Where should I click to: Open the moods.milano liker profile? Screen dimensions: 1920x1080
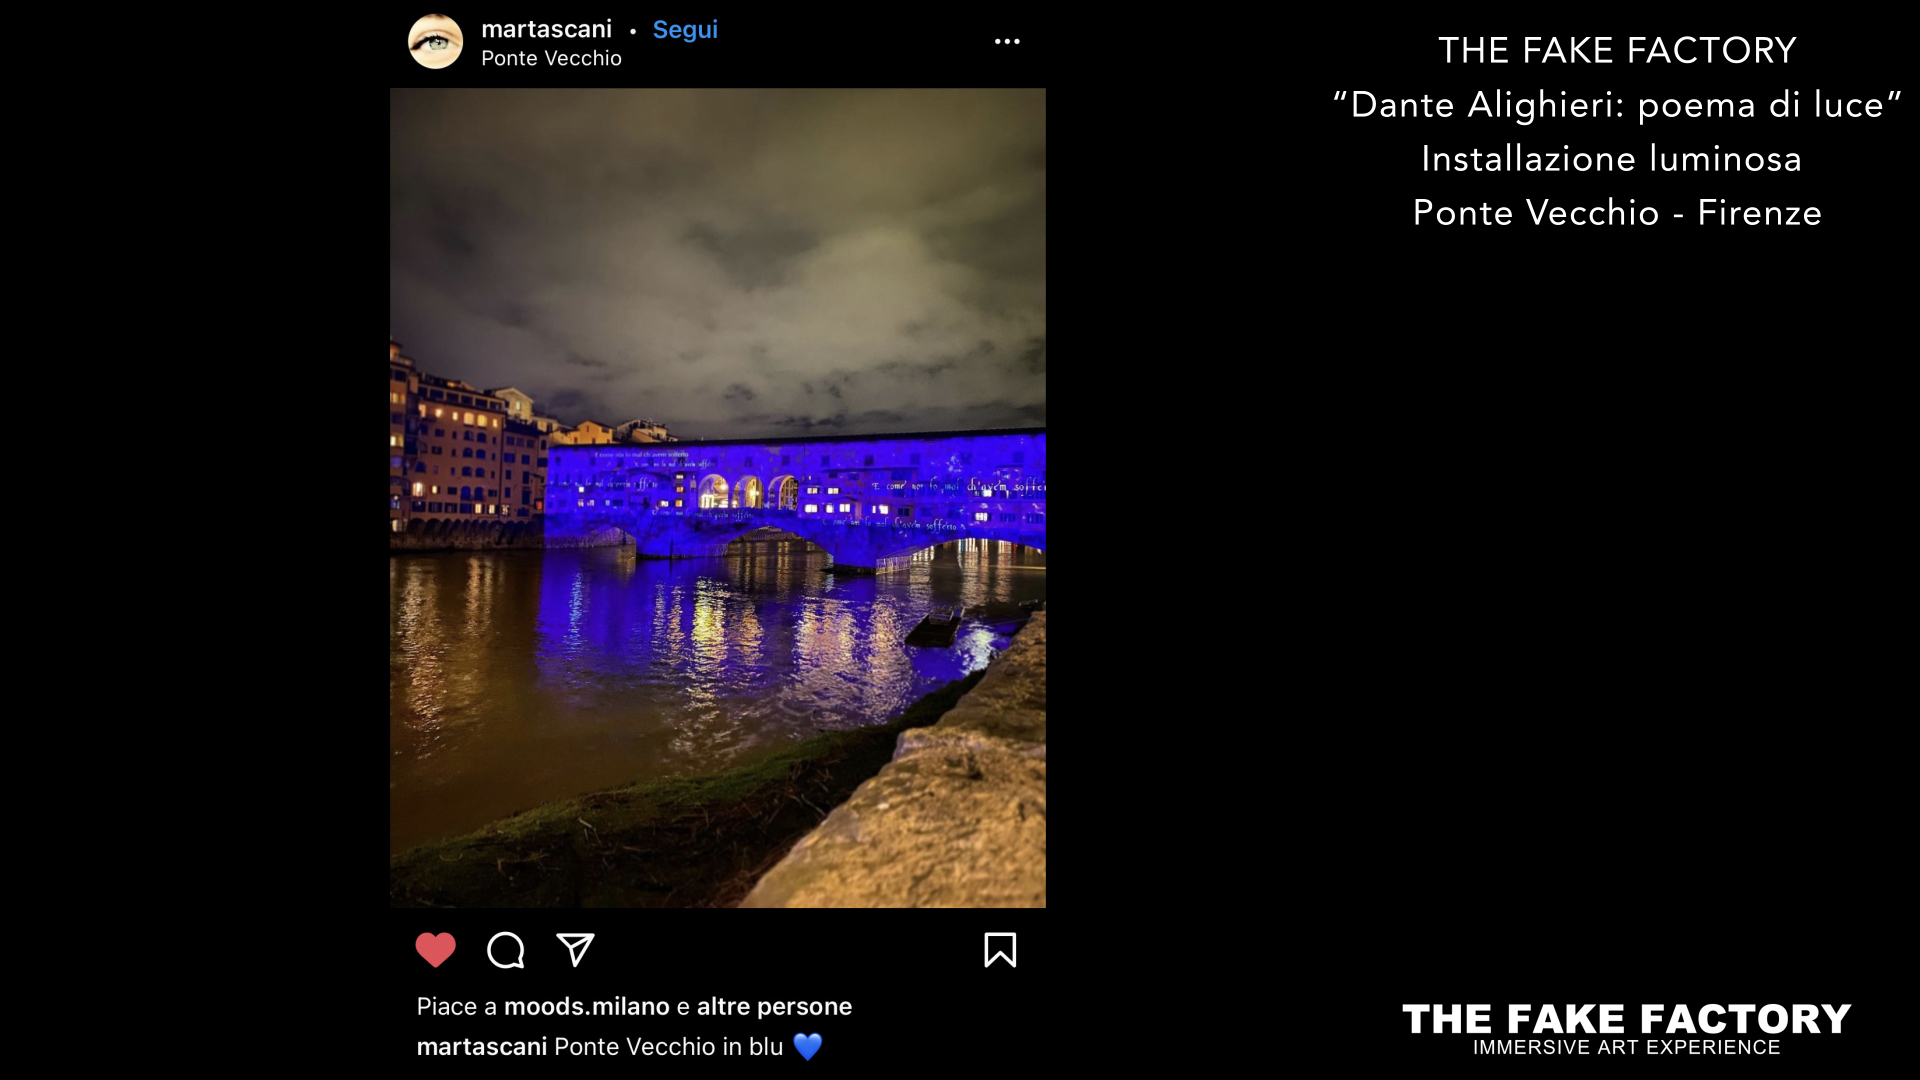(587, 1006)
